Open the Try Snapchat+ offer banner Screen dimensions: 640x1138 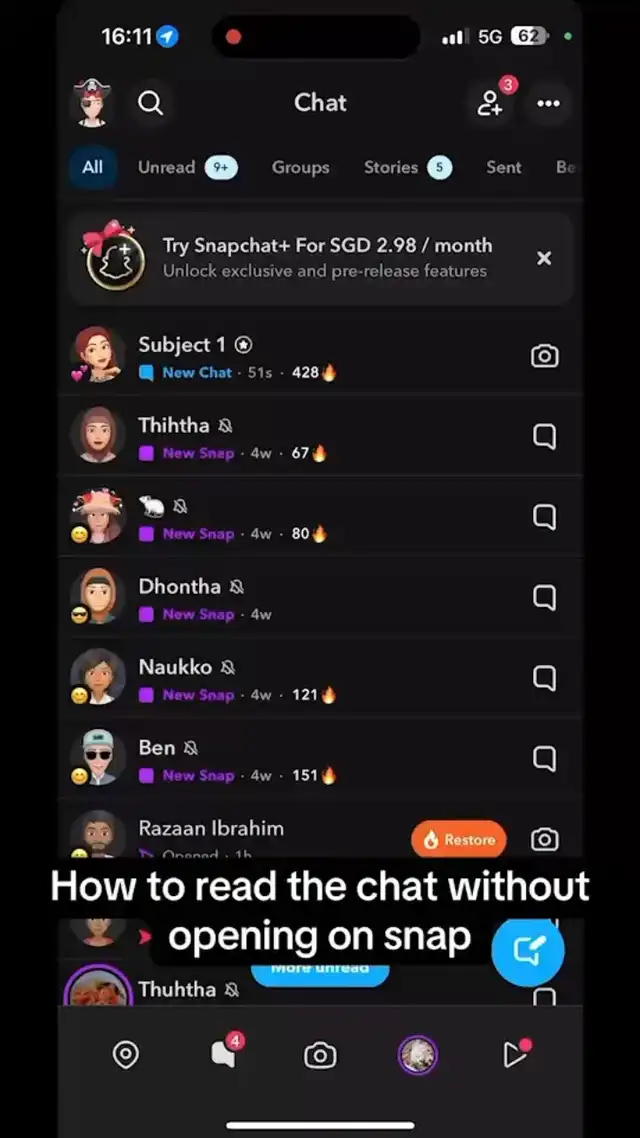[x=320, y=258]
